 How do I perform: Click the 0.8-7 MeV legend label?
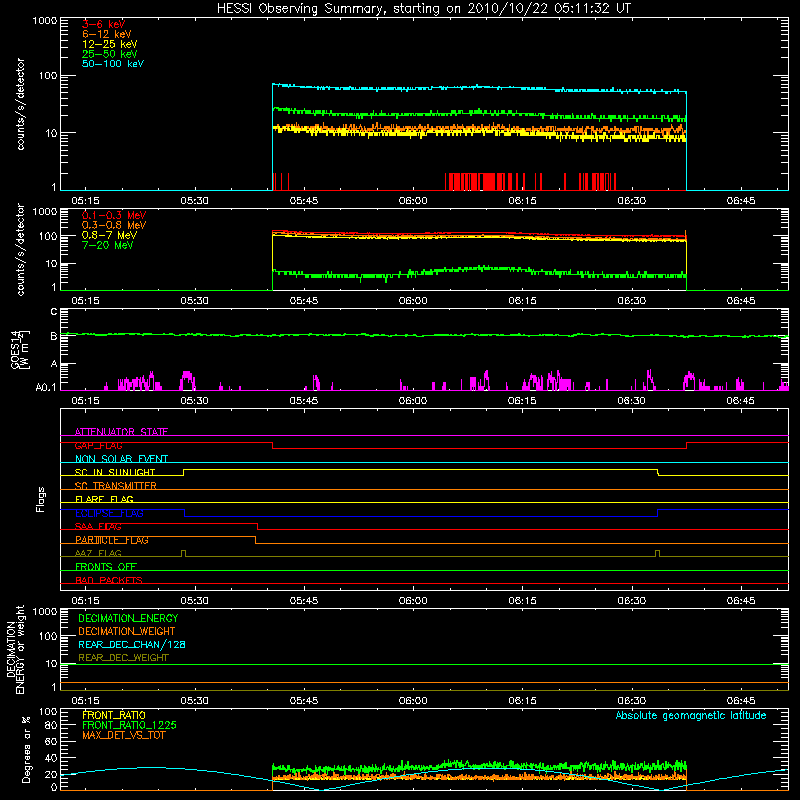tap(109, 235)
